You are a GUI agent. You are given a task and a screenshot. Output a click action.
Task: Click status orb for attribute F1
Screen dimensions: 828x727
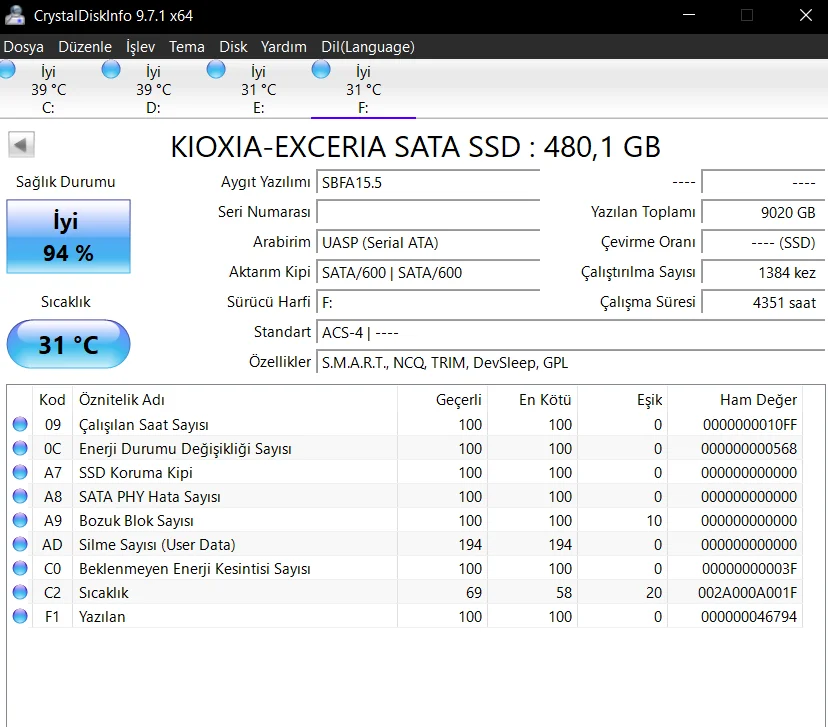[x=20, y=616]
